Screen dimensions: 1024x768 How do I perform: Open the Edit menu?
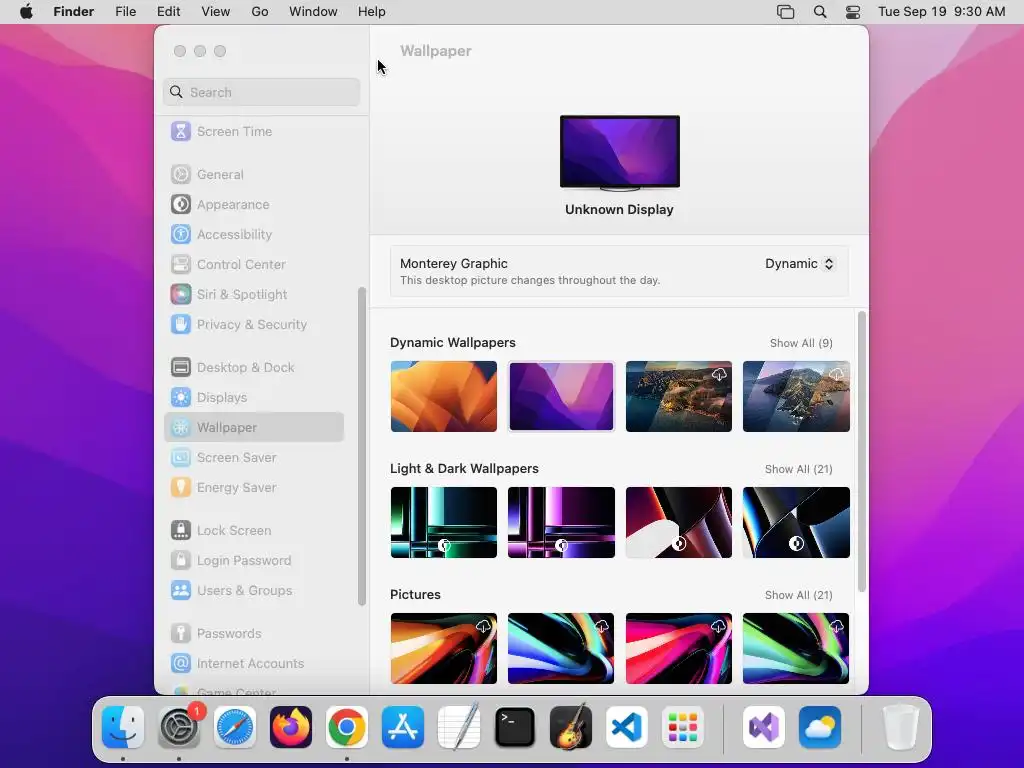point(168,12)
